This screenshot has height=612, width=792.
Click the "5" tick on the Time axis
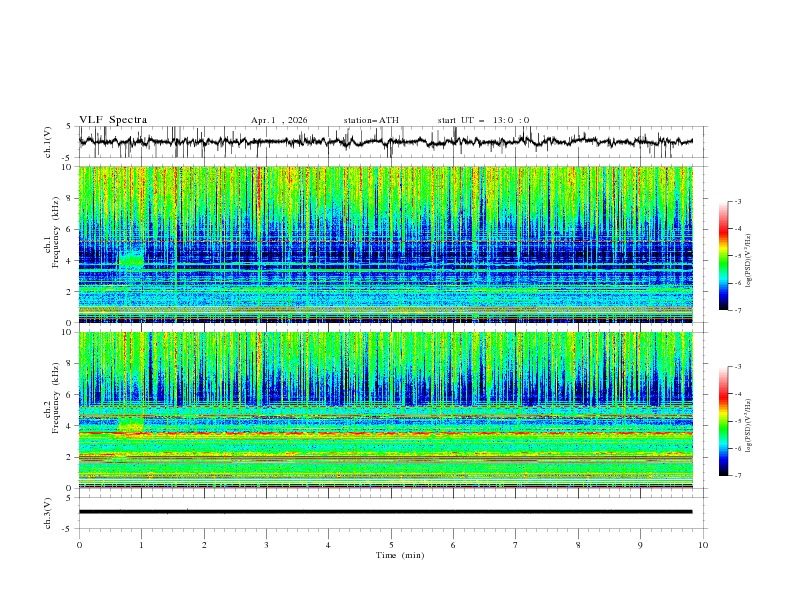391,545
